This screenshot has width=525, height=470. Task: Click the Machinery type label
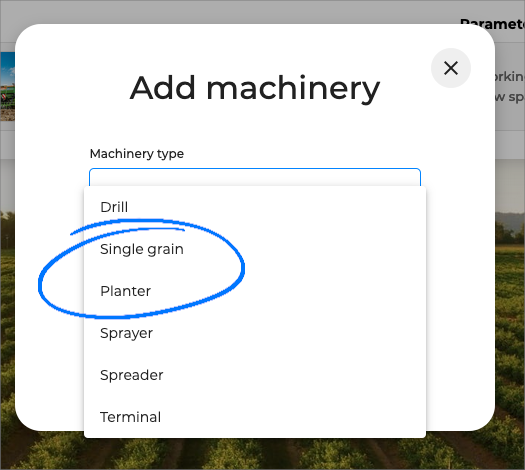point(137,154)
